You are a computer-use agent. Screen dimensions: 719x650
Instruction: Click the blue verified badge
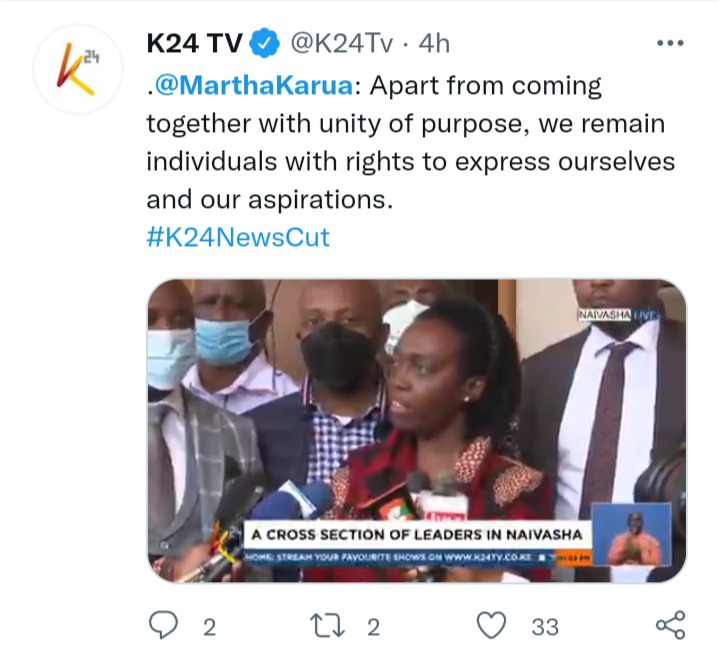tap(264, 43)
